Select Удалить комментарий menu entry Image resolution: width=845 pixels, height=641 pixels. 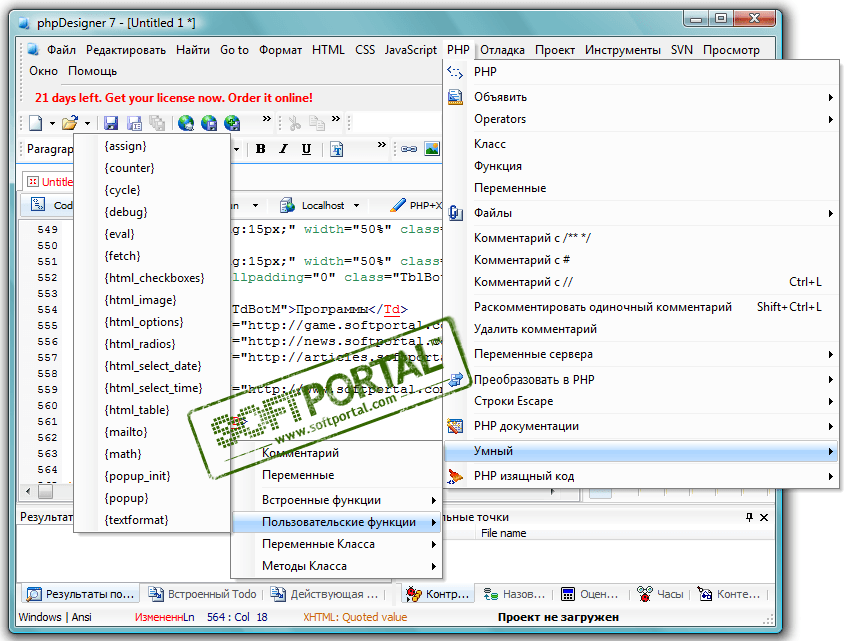641,329
